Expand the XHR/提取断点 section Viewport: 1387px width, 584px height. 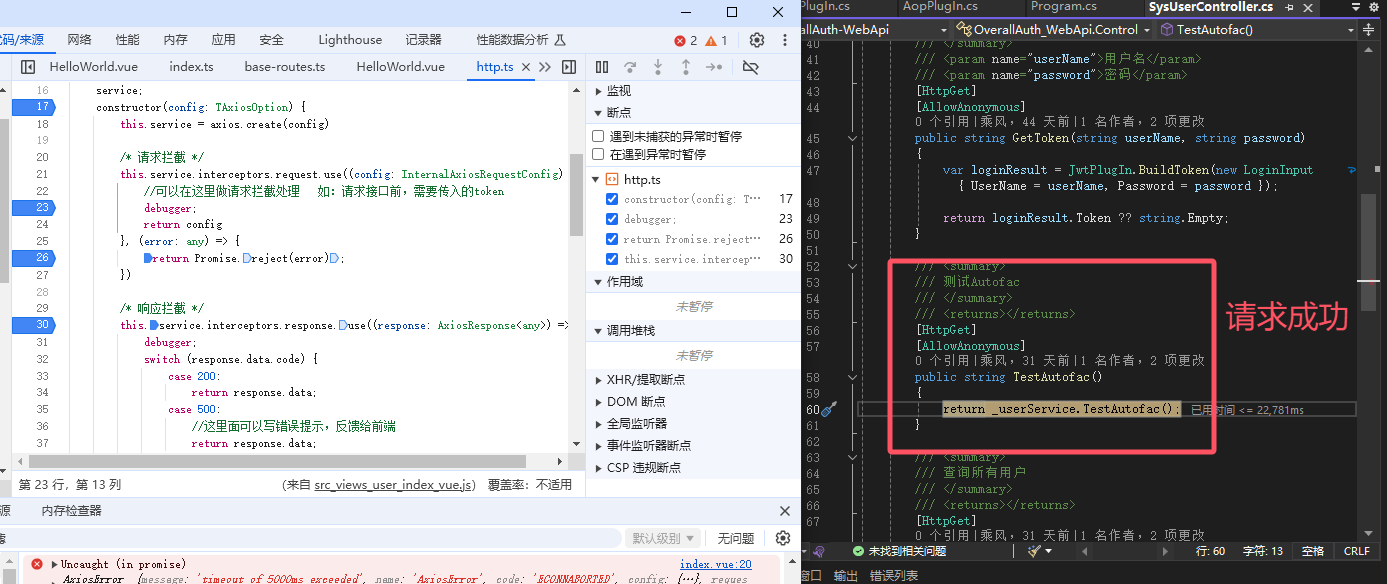click(598, 380)
